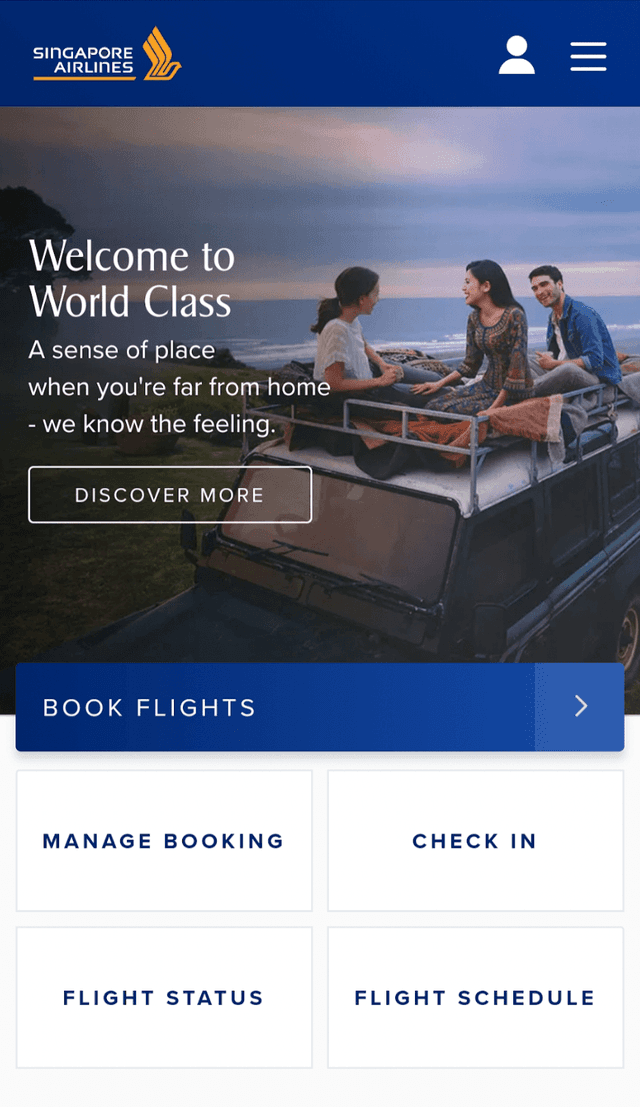Click the Discover More button
640x1107 pixels.
click(x=170, y=495)
